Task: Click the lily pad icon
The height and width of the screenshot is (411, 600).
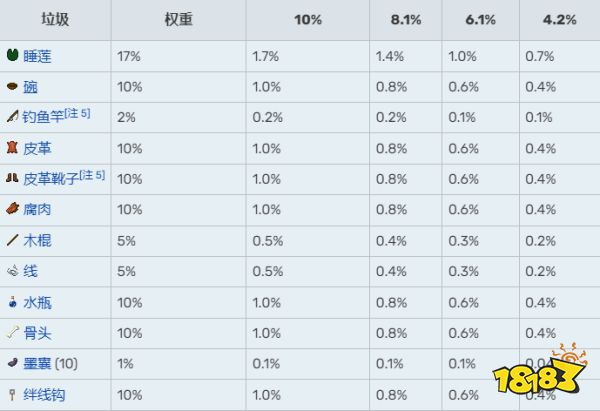Action: (x=13, y=55)
